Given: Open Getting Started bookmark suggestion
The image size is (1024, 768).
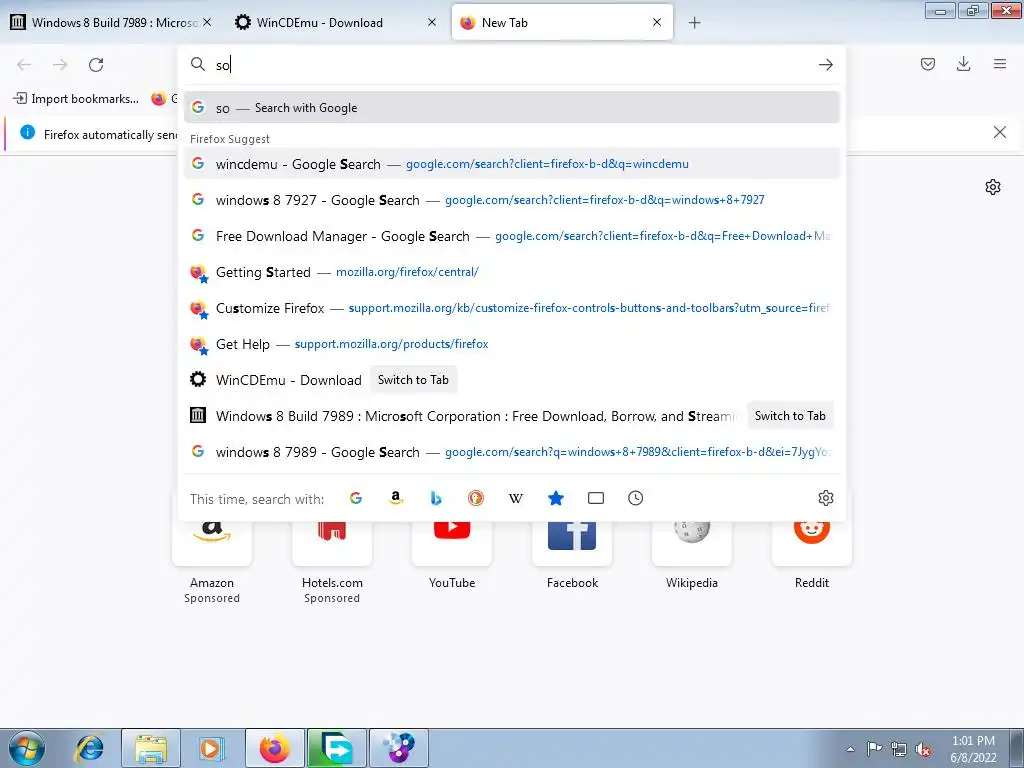Looking at the screenshot, I should (511, 272).
